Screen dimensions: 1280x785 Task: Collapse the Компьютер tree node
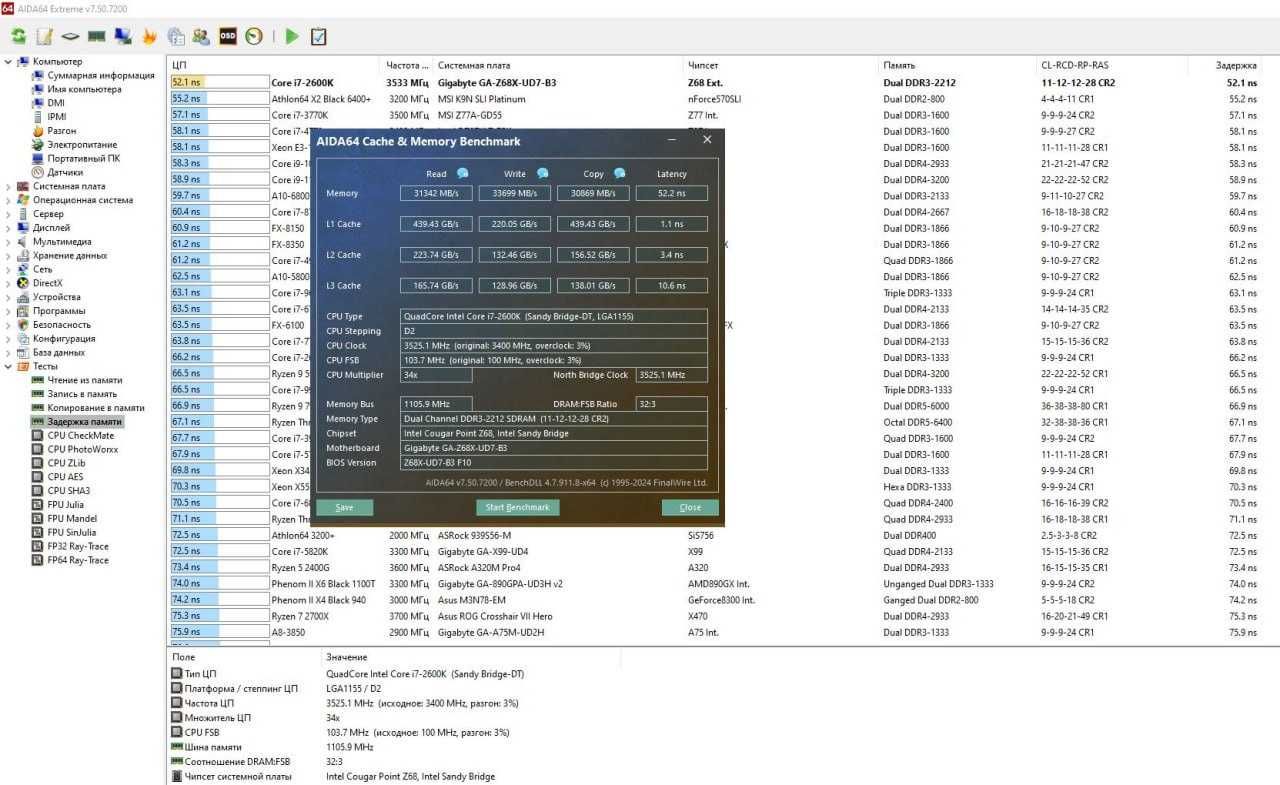(x=9, y=62)
